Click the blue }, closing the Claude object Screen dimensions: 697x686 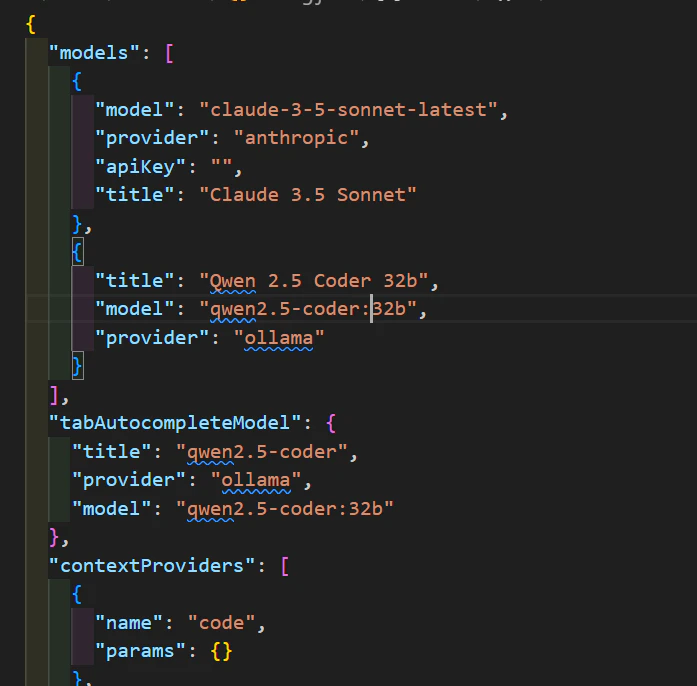coord(82,225)
